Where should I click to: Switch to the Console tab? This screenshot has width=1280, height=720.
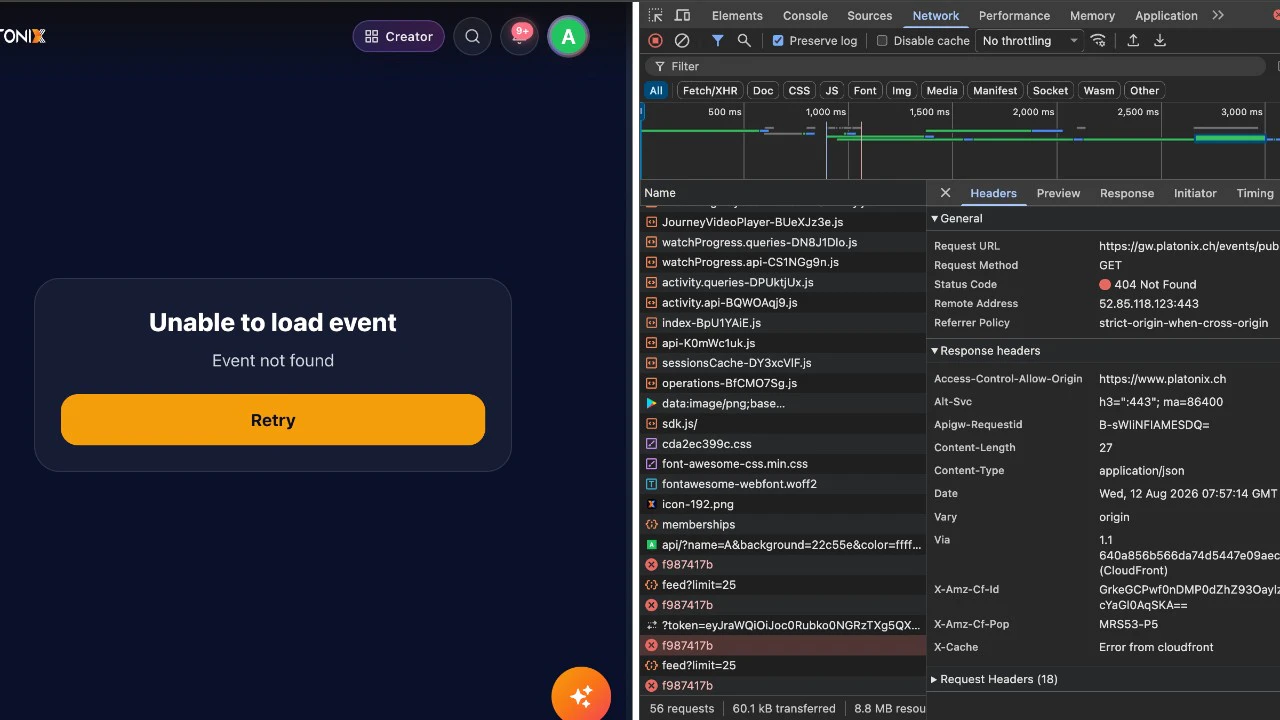click(x=805, y=15)
